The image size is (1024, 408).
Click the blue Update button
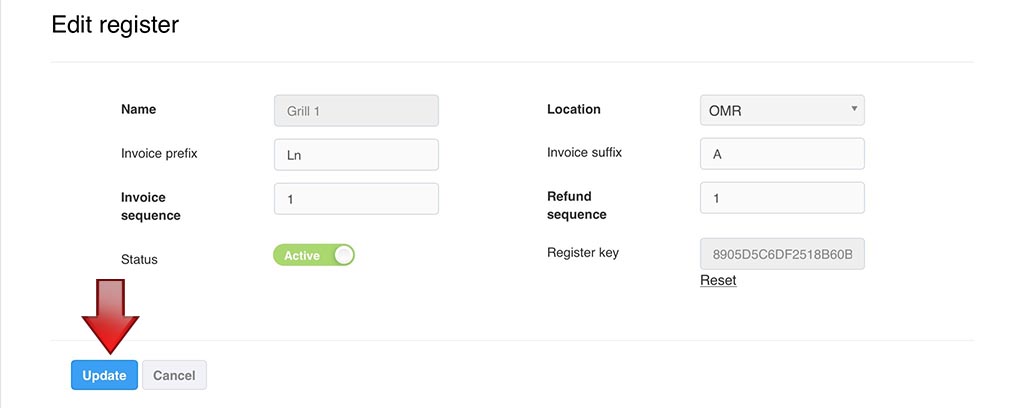tap(104, 375)
